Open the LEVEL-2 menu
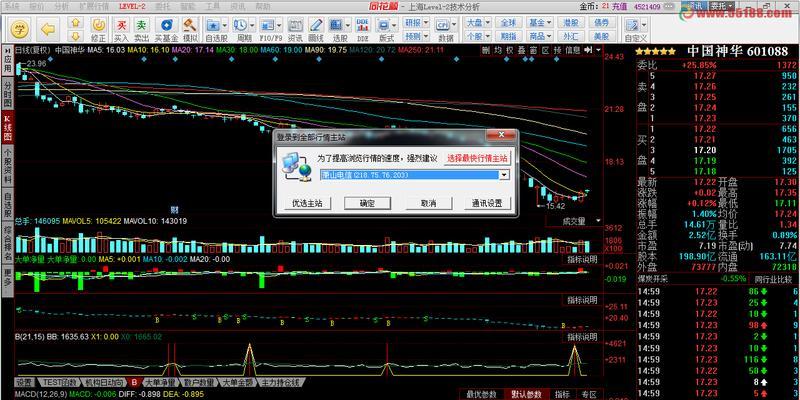The width and height of the screenshot is (800, 400). [133, 7]
